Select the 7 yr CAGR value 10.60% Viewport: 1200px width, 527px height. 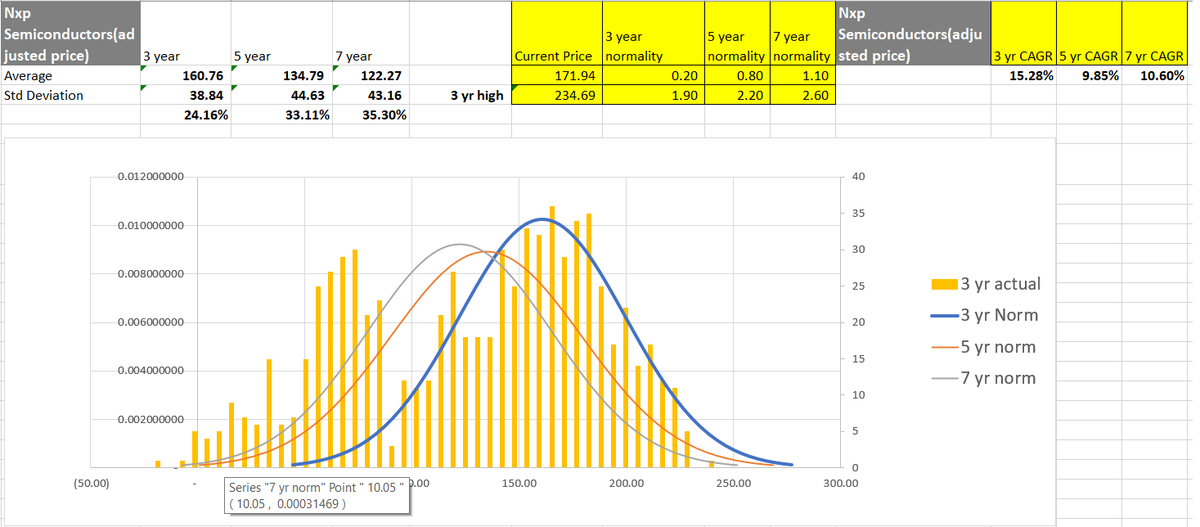[1156, 76]
